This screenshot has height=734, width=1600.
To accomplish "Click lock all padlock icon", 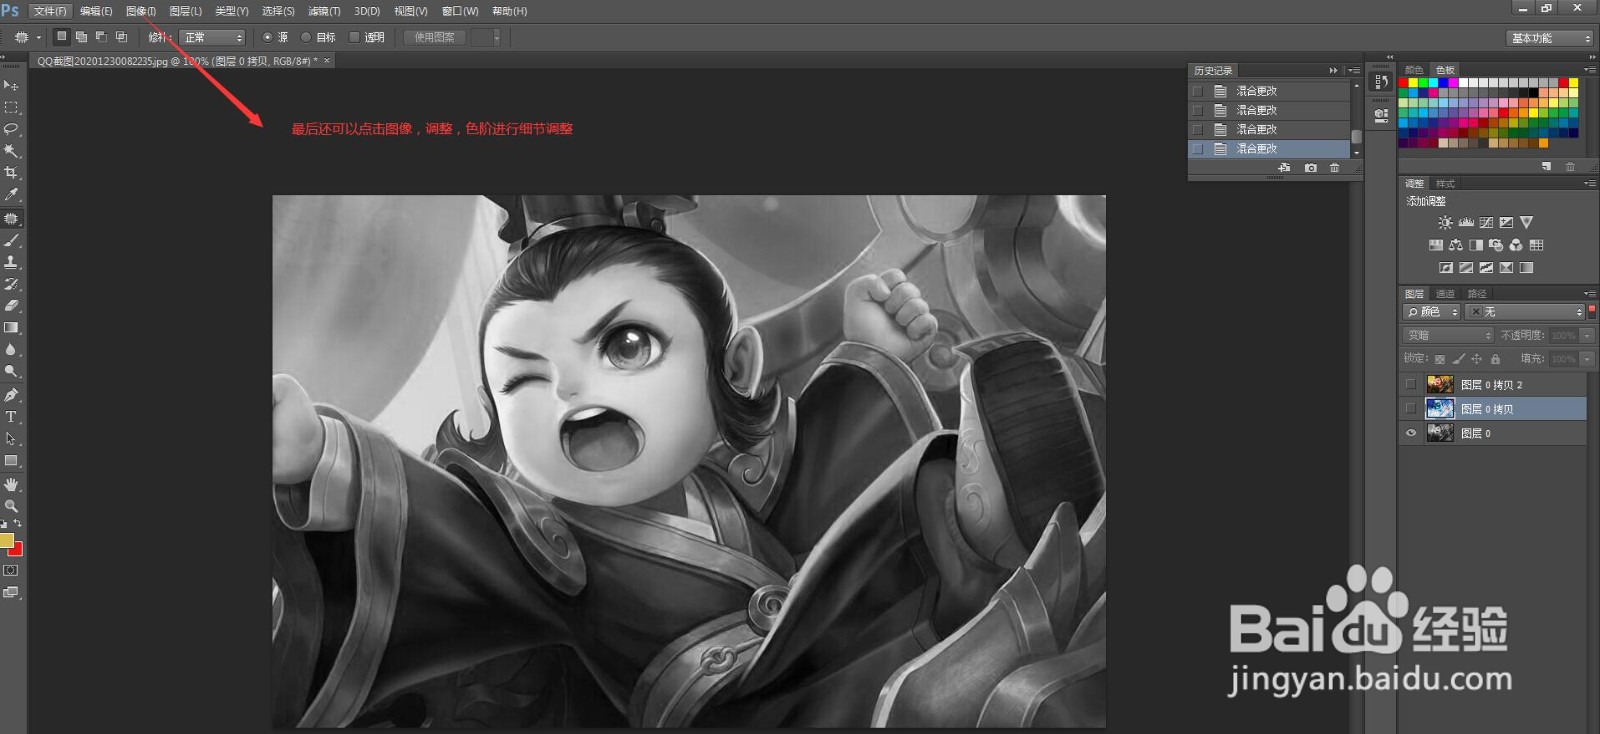I will coord(1495,359).
